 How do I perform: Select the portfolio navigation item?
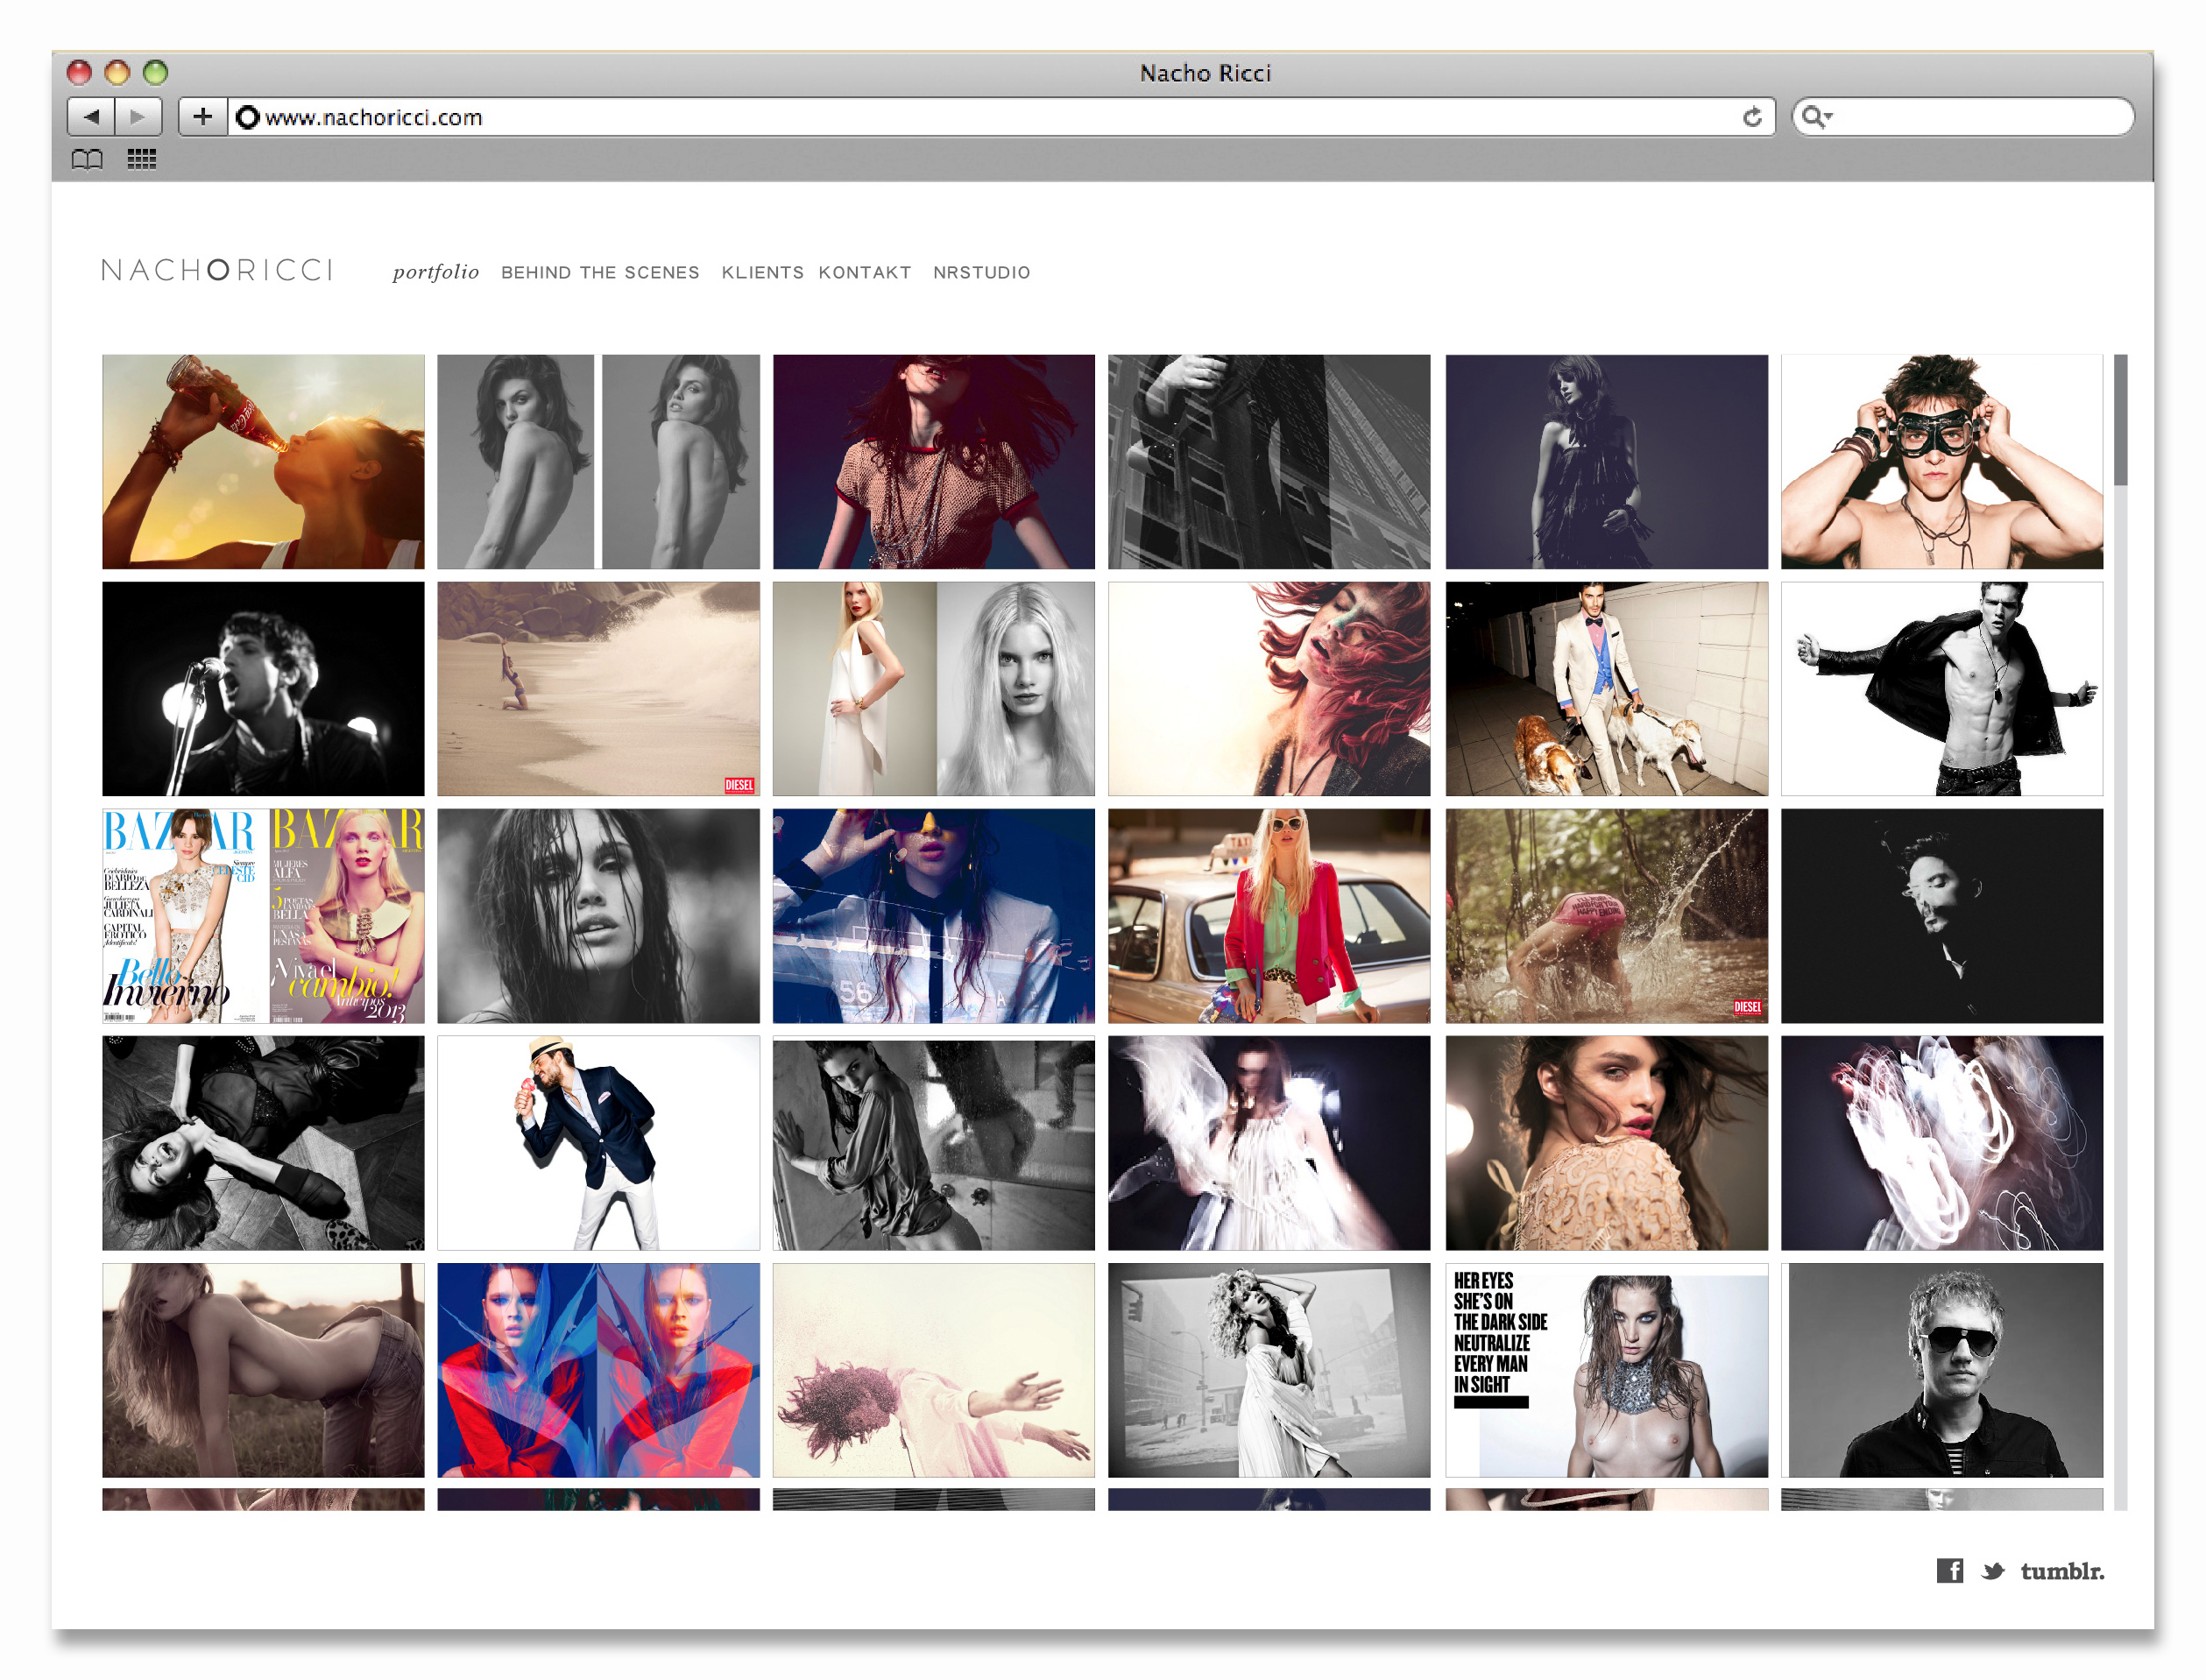(x=435, y=271)
